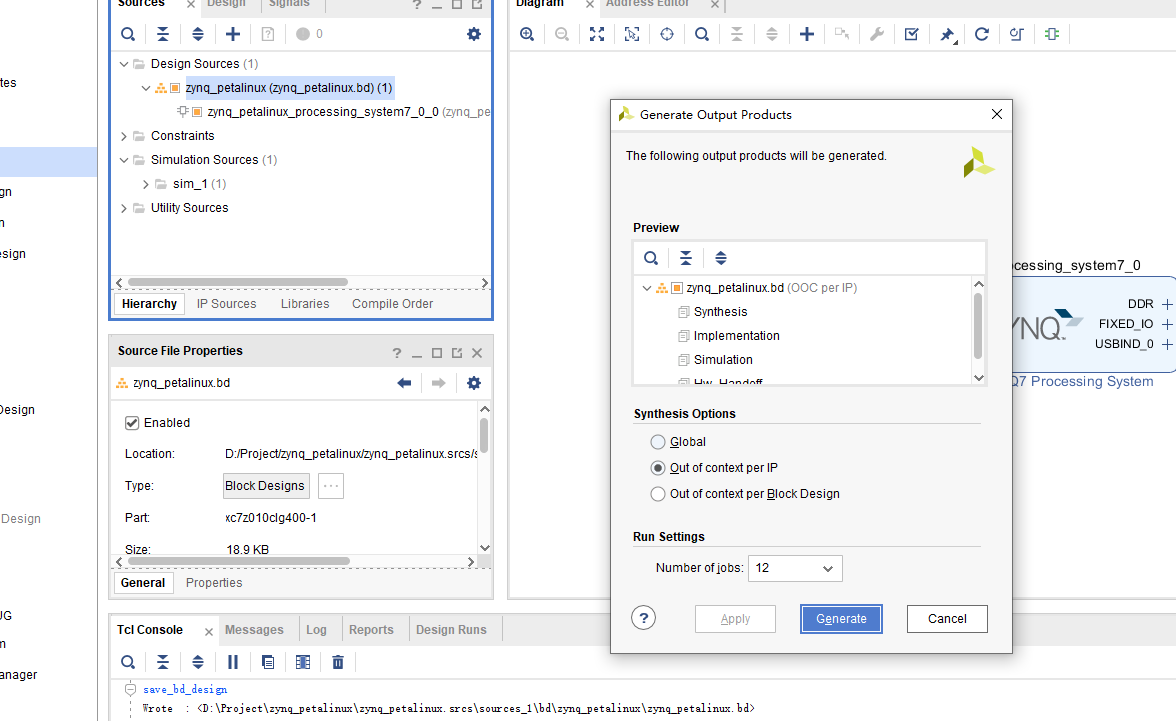The image size is (1176, 721).
Task: Open the Log tab
Action: [x=316, y=629]
